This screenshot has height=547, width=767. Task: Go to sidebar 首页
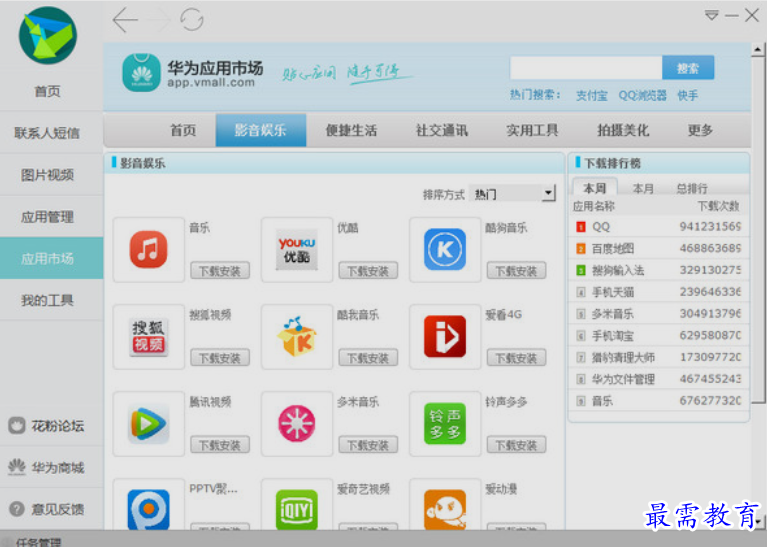click(47, 91)
